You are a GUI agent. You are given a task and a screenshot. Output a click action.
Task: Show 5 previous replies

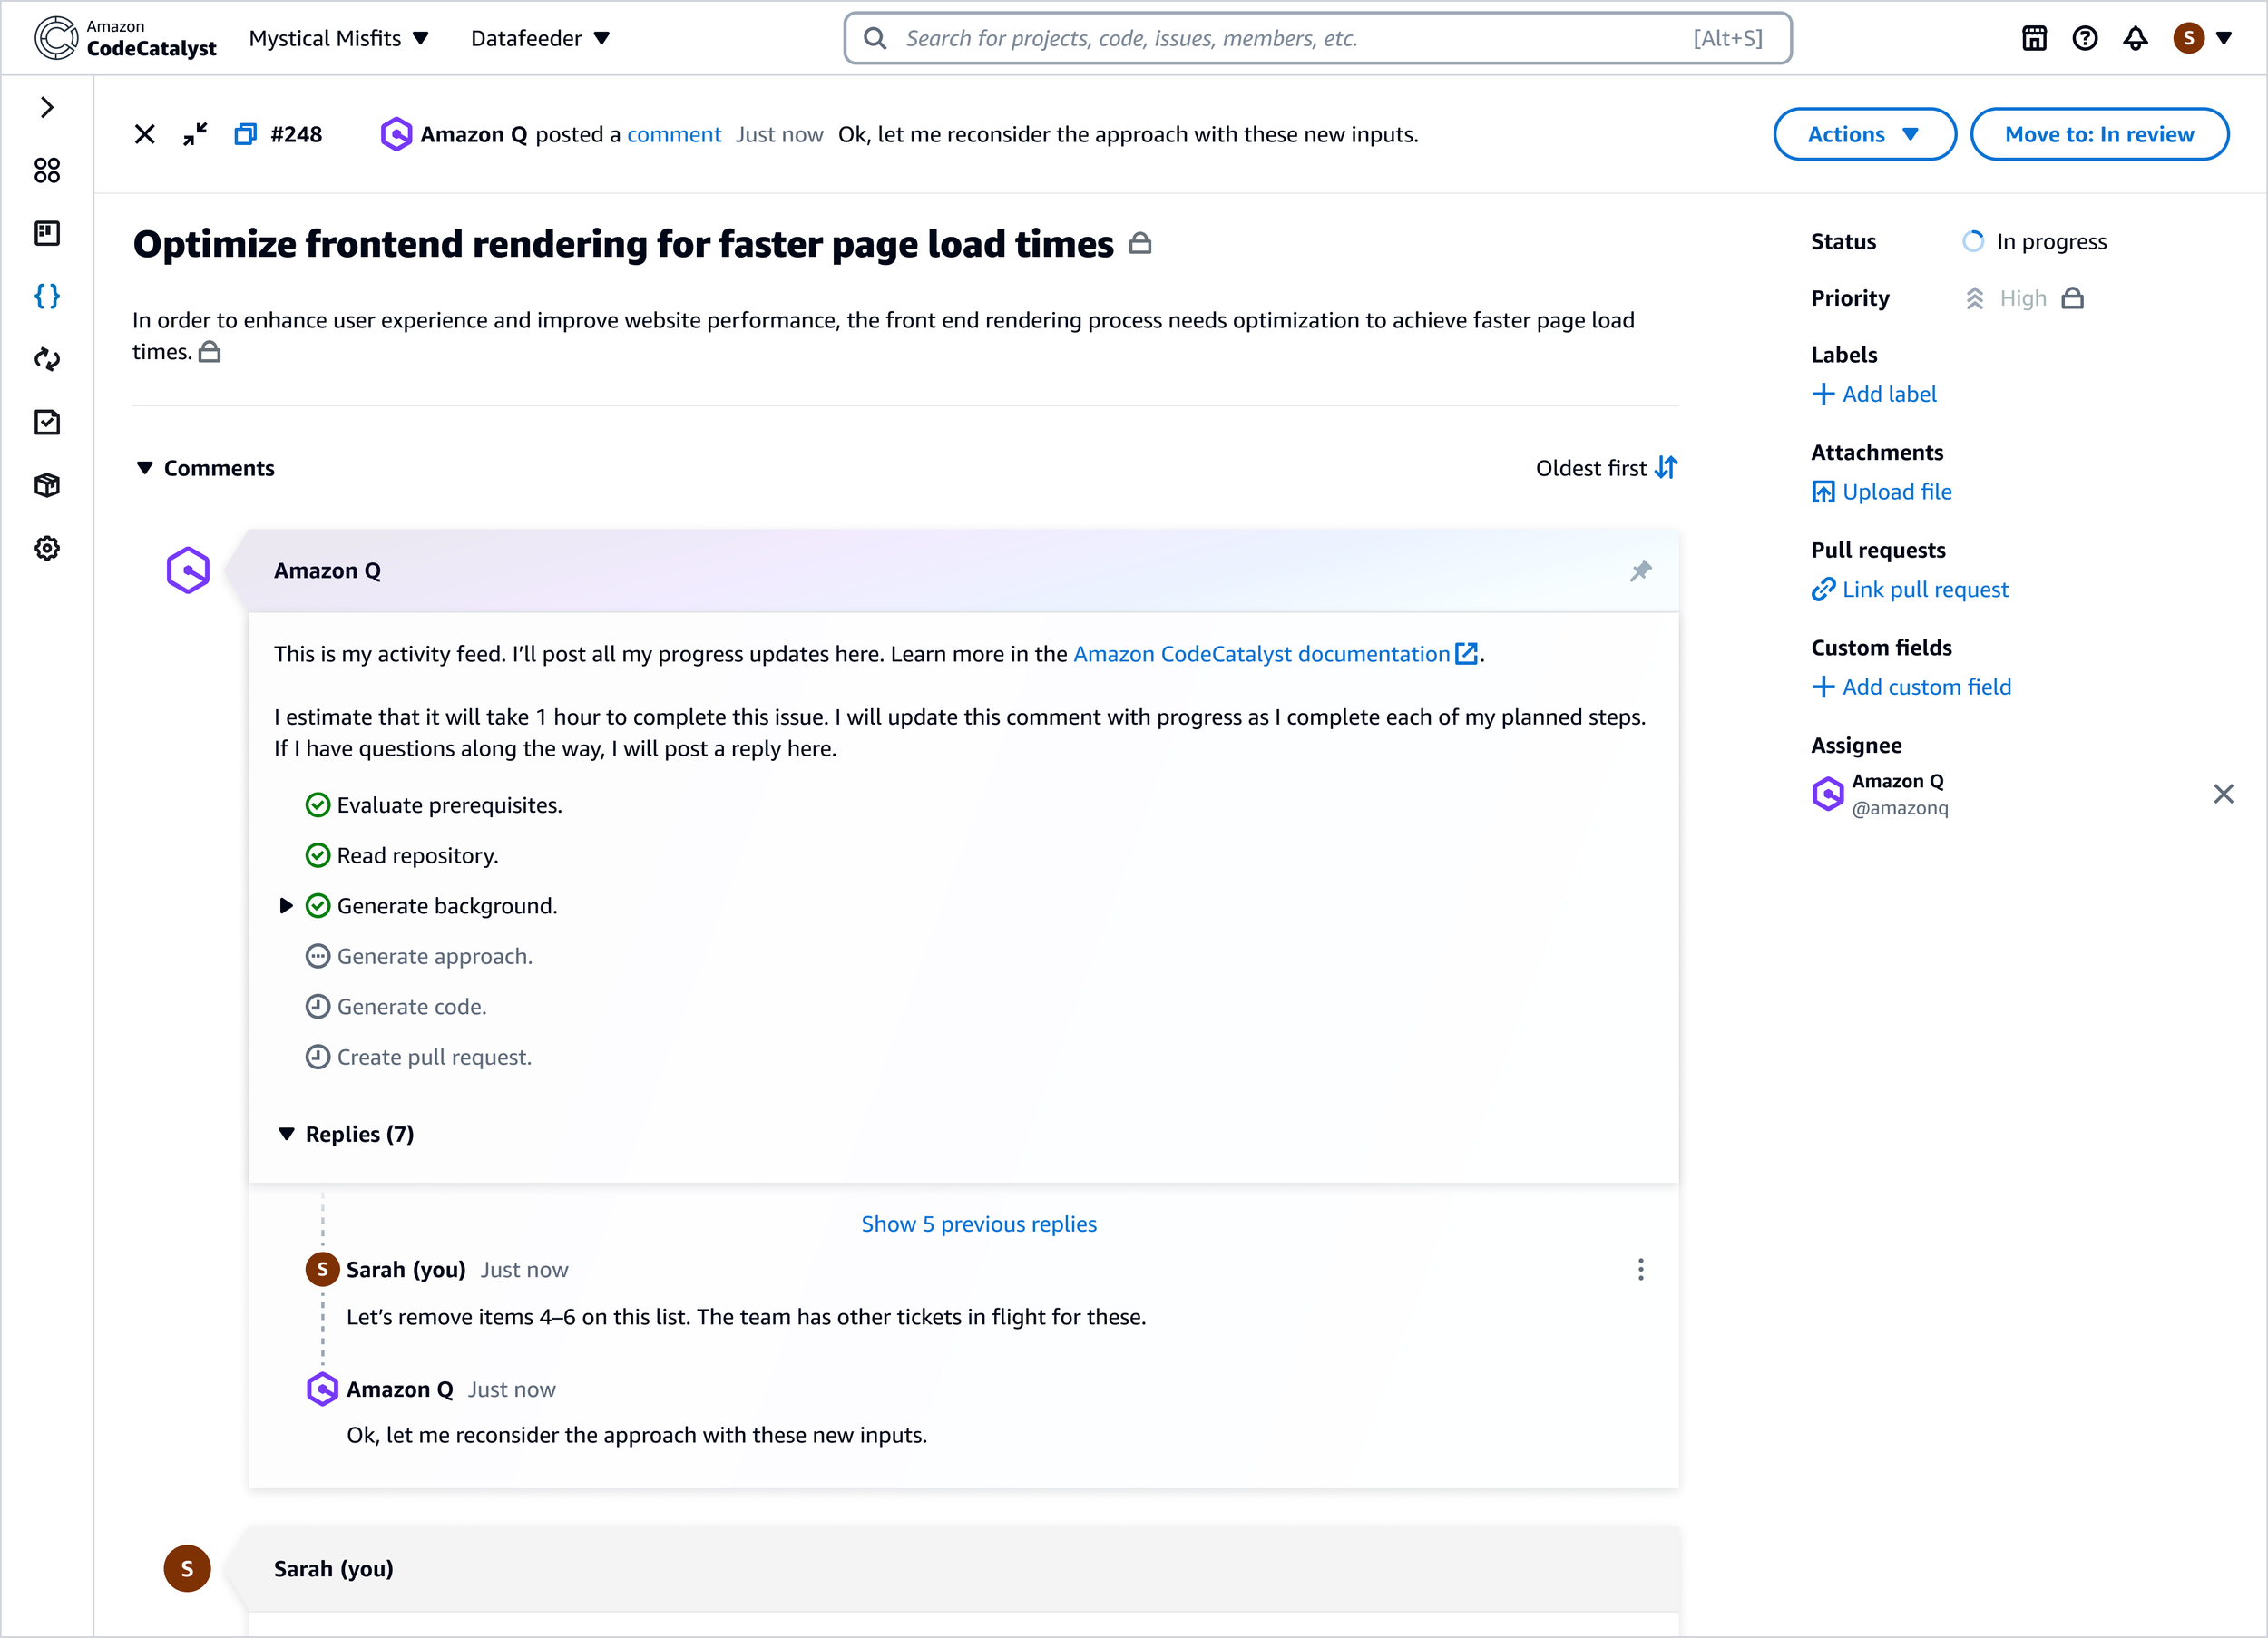979,1224
